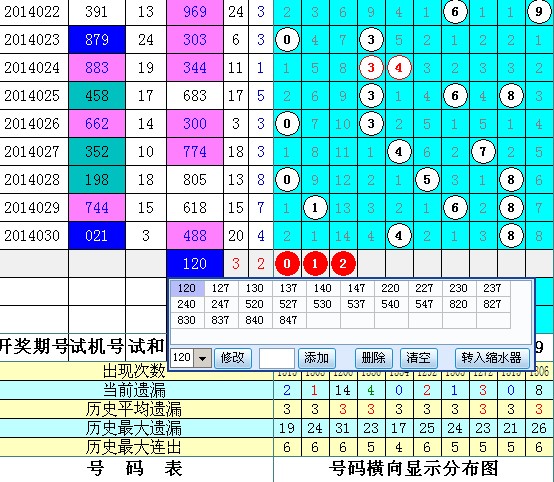This screenshot has height=482, width=554.
Task: Select number 847 in the list
Action: point(288,320)
